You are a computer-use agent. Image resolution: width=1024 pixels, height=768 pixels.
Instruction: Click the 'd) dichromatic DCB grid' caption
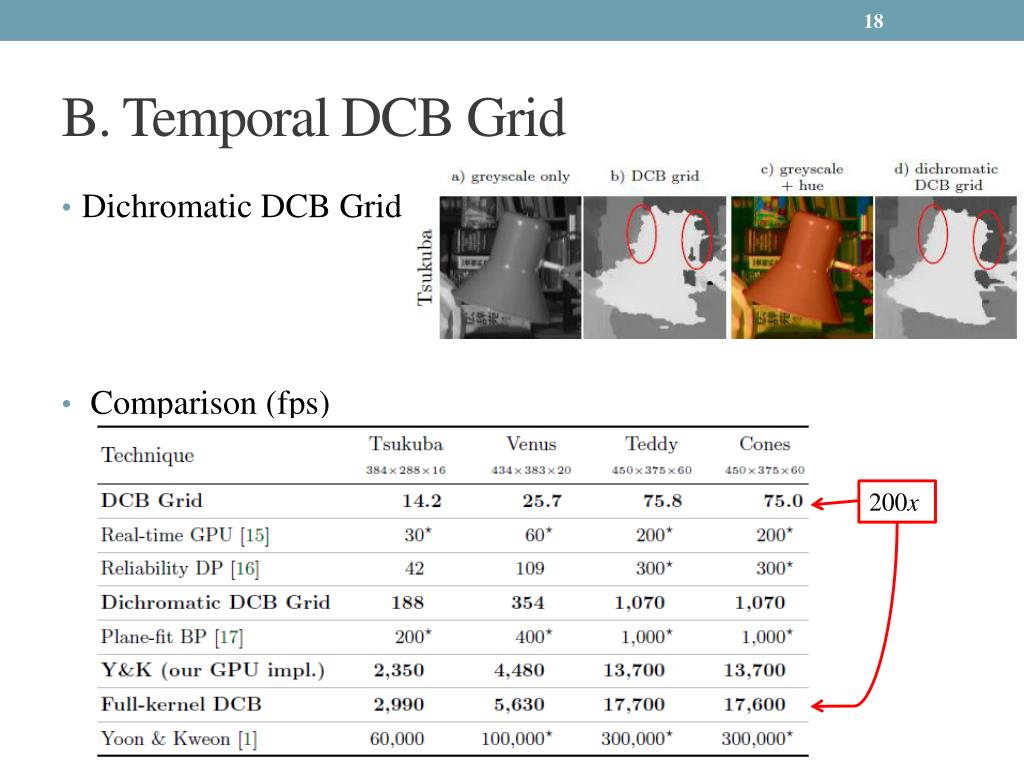click(x=946, y=177)
